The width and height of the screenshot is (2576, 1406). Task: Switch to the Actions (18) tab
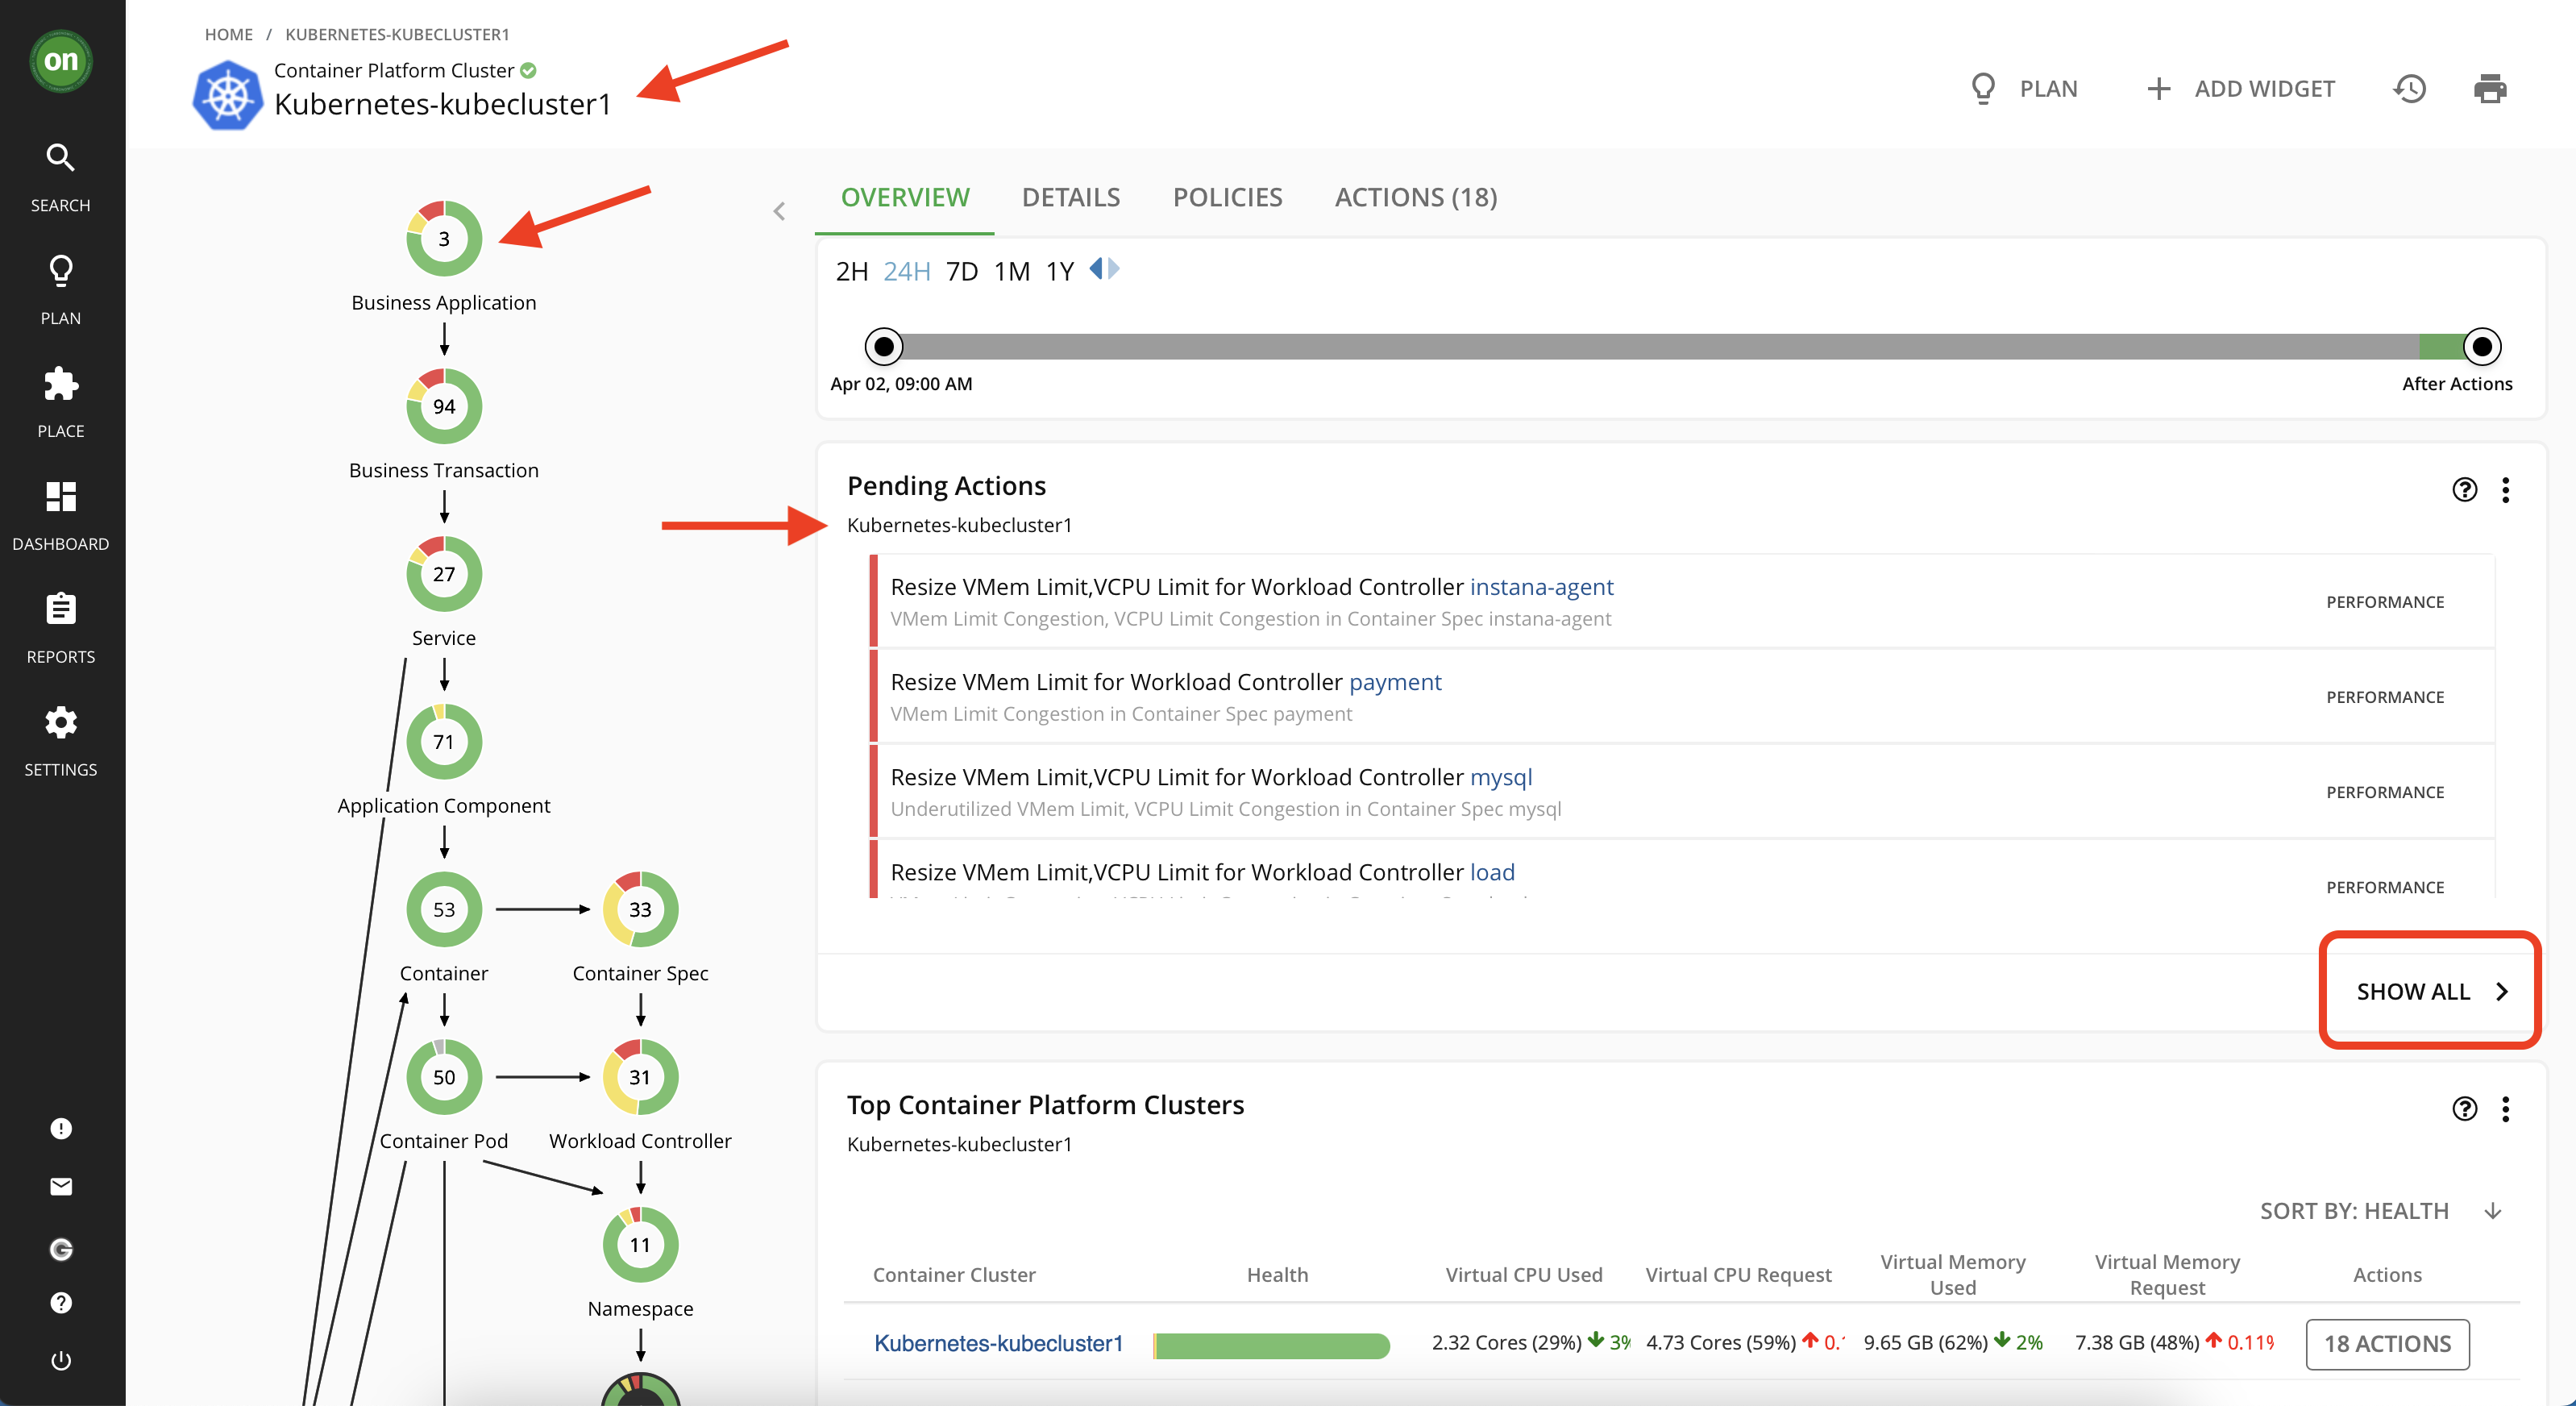coord(1415,197)
